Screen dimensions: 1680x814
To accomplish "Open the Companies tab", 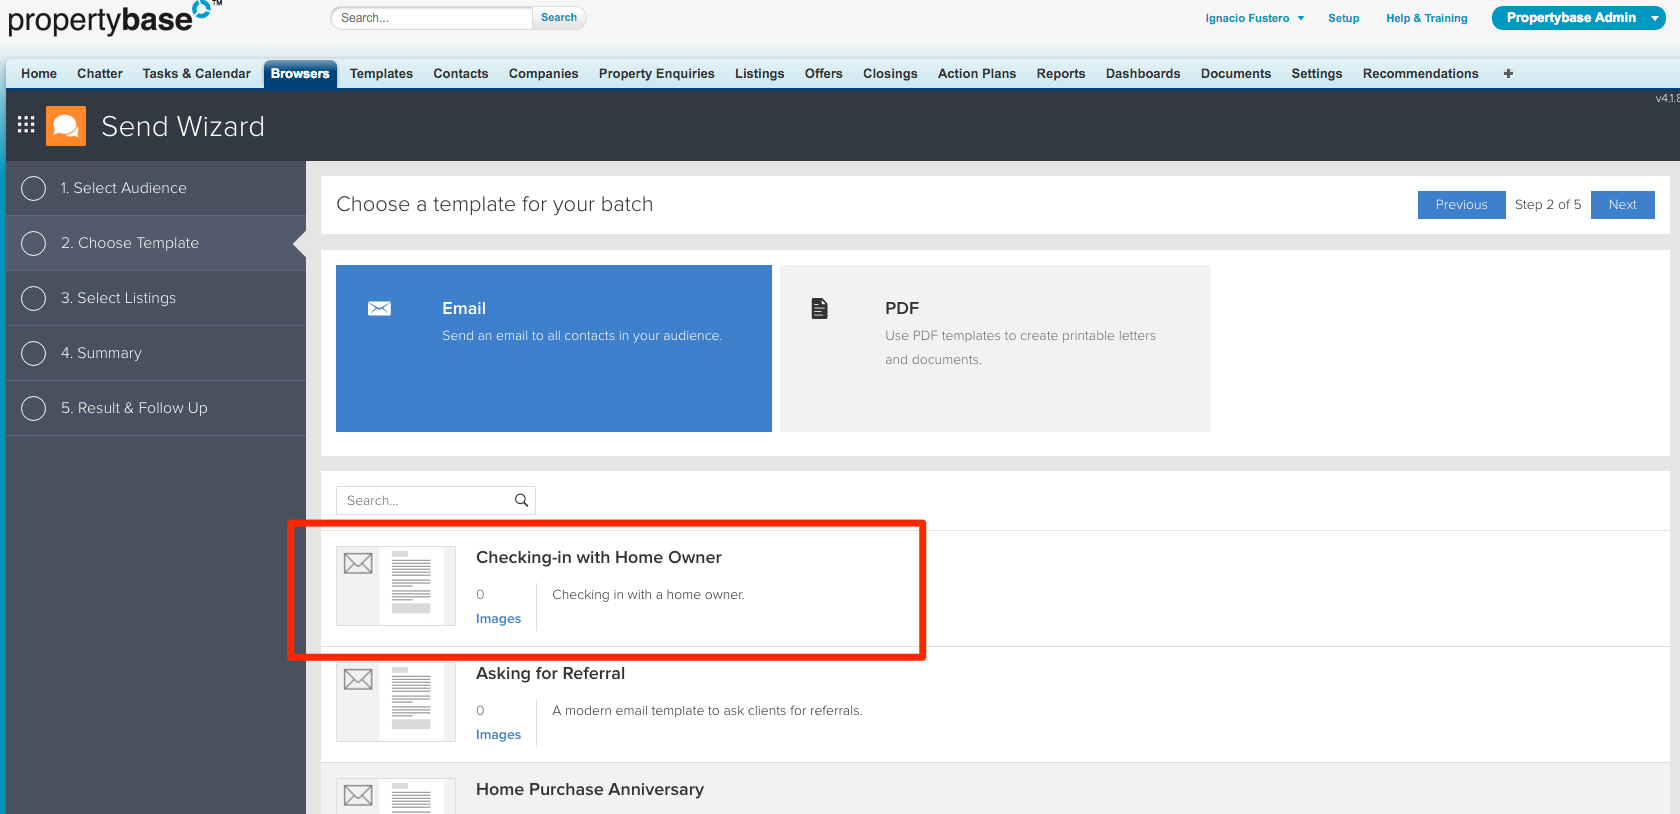I will click(544, 73).
